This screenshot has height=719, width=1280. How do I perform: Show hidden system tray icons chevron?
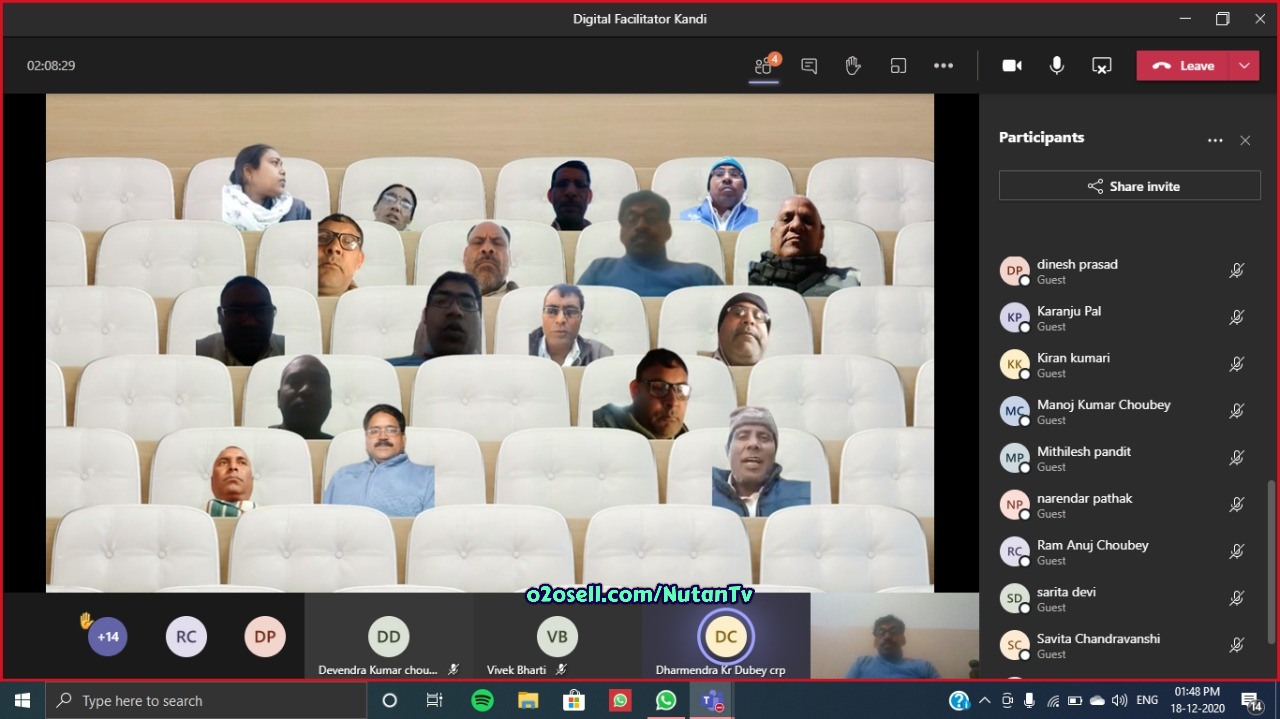point(985,701)
